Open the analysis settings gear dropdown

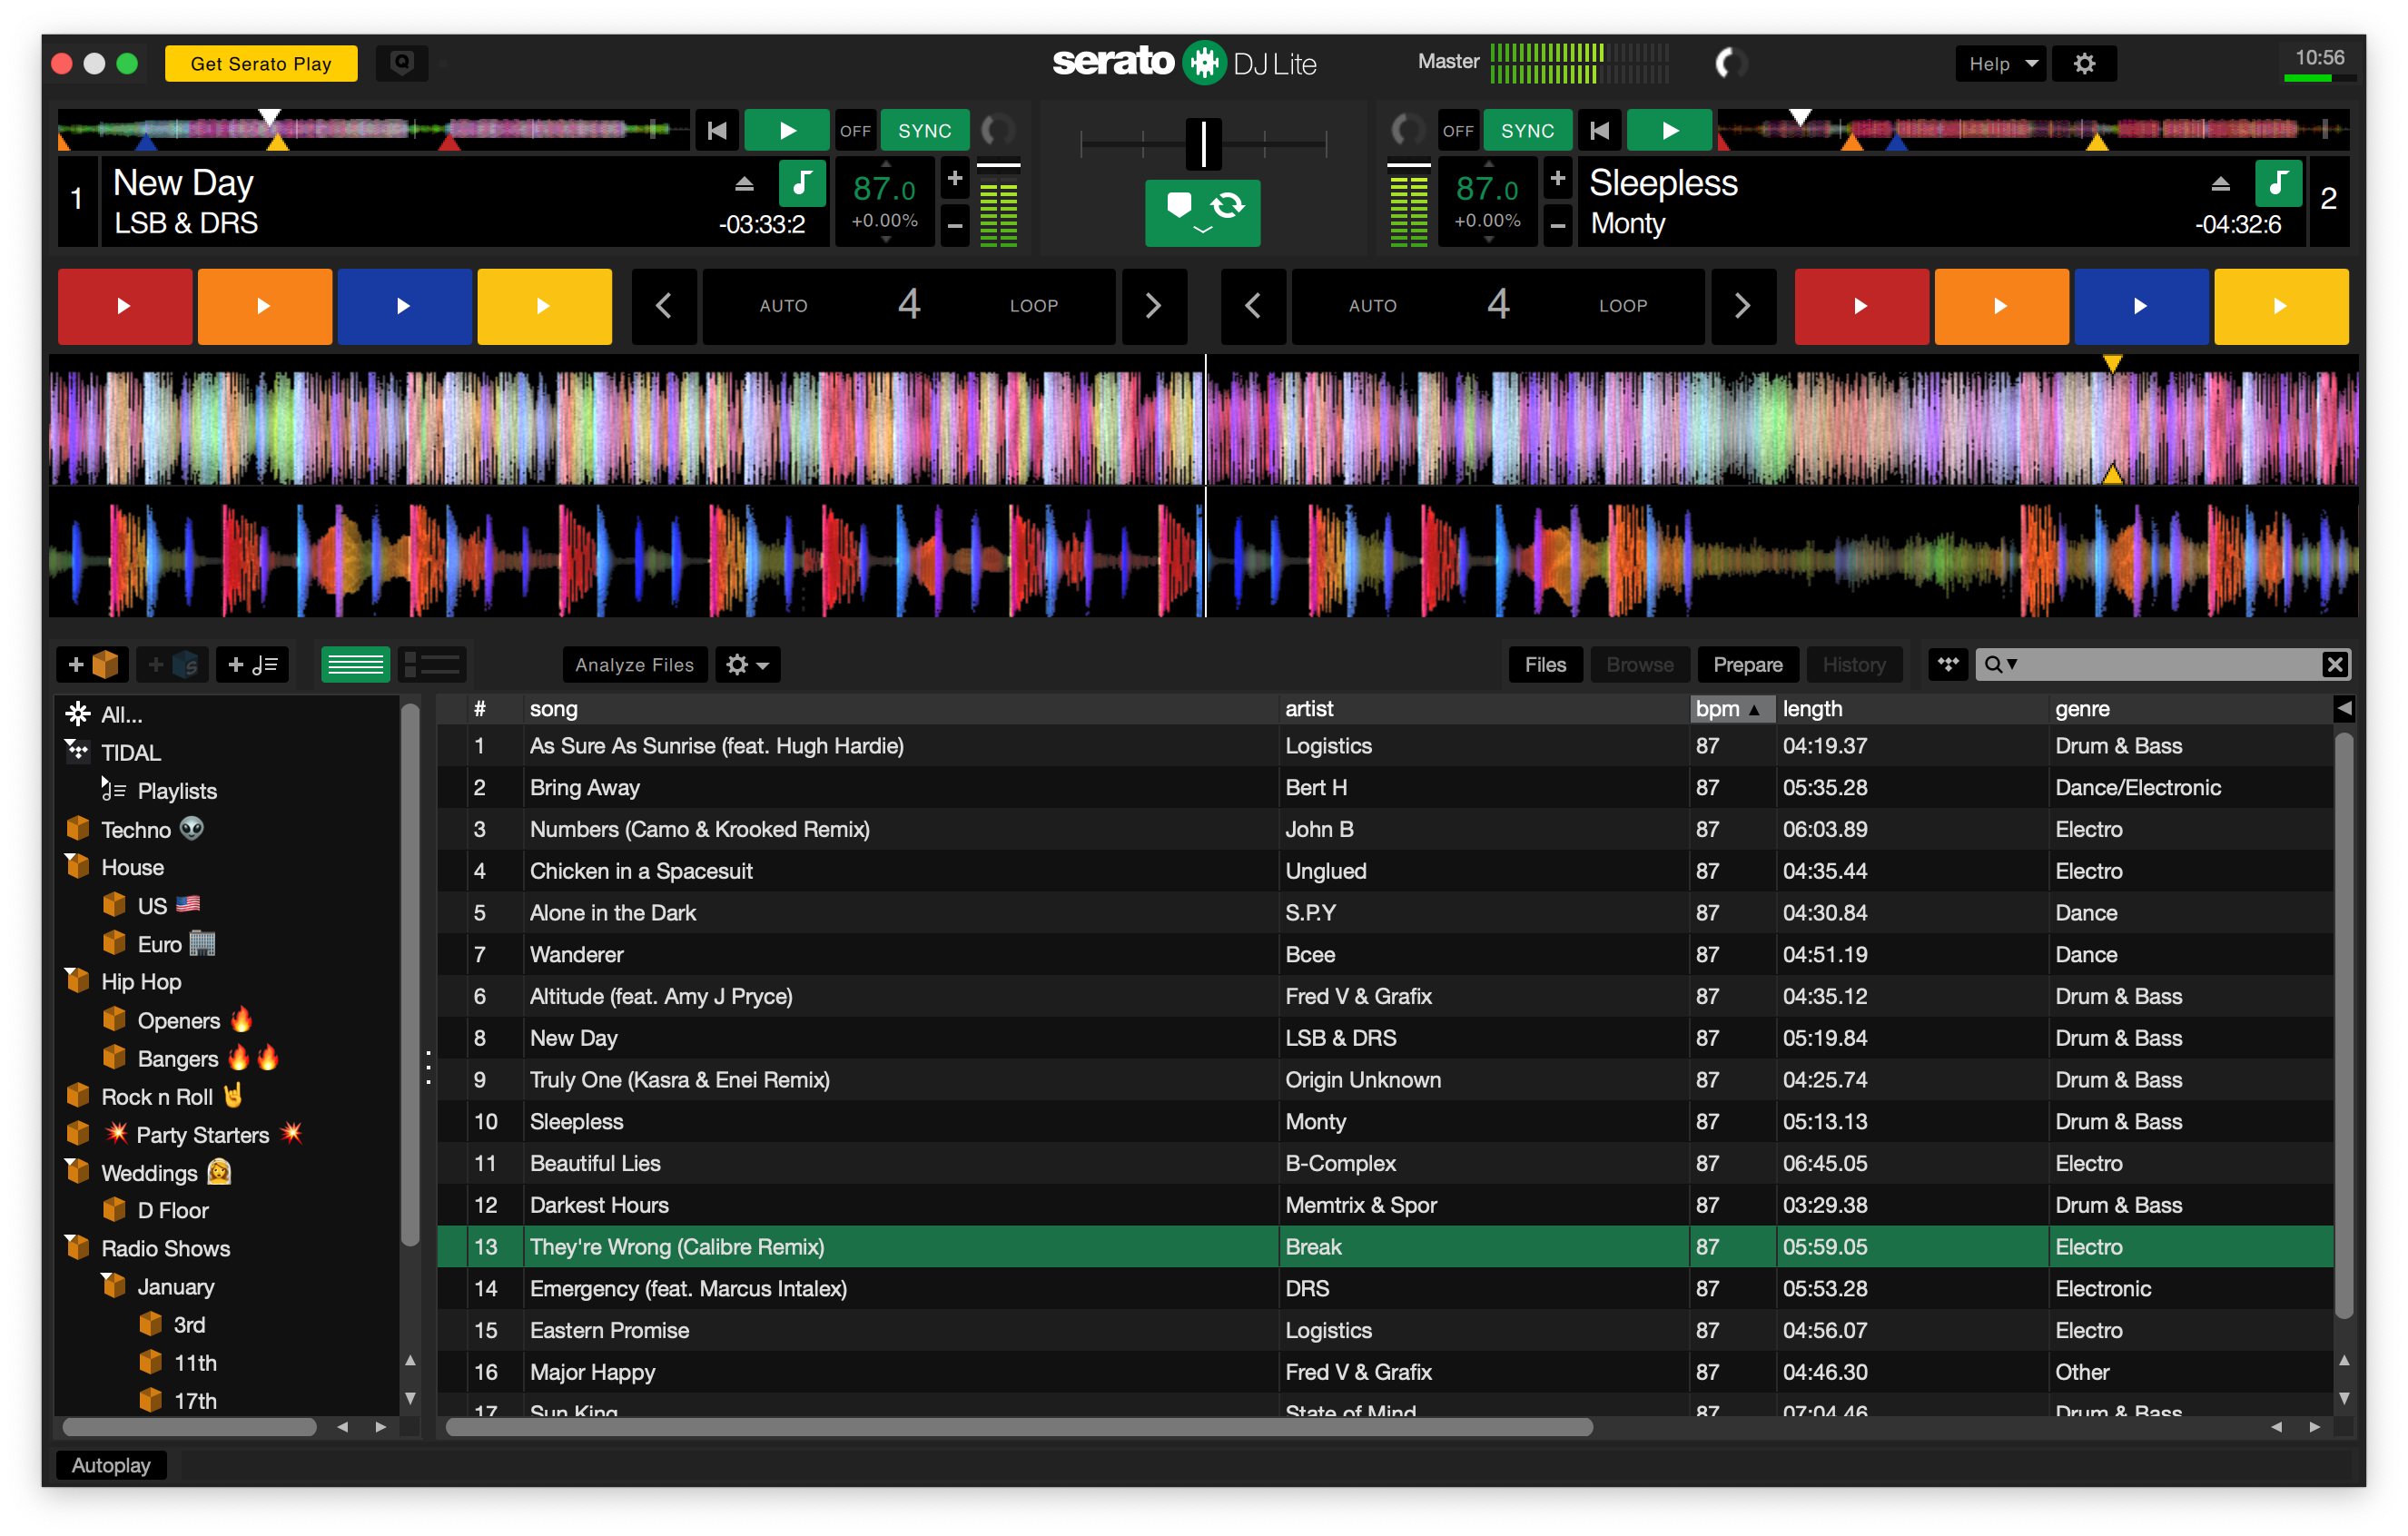click(747, 665)
